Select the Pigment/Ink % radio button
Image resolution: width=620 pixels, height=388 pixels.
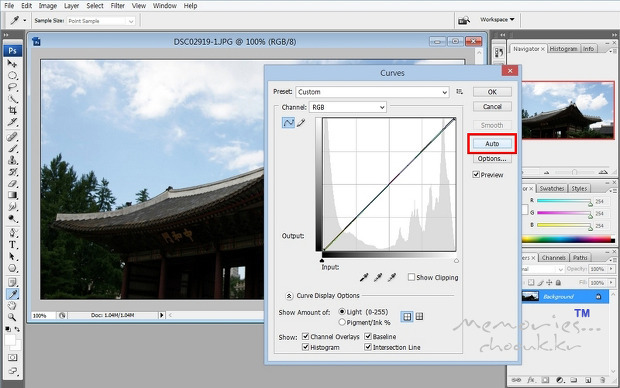tap(342, 322)
